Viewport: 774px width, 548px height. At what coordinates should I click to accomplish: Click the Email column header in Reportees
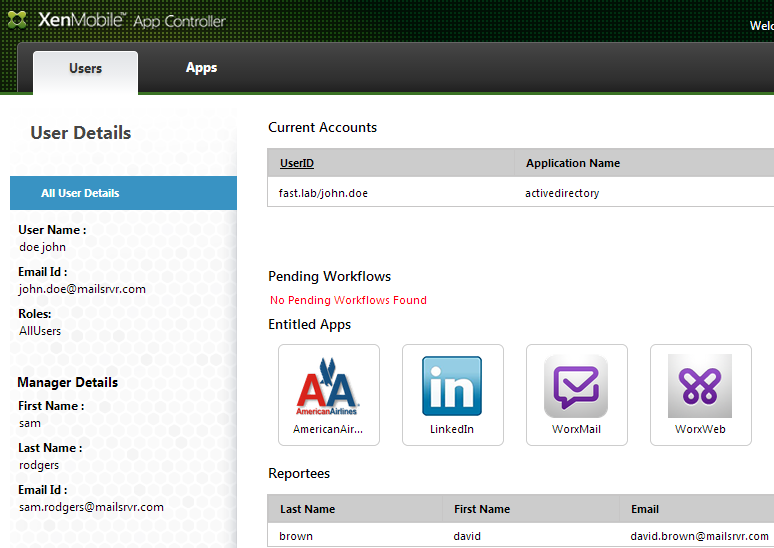[645, 509]
